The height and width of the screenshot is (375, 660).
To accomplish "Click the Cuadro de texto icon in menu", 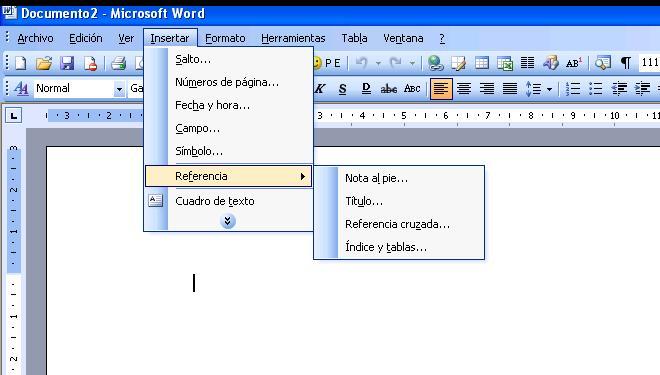I will coord(155,200).
